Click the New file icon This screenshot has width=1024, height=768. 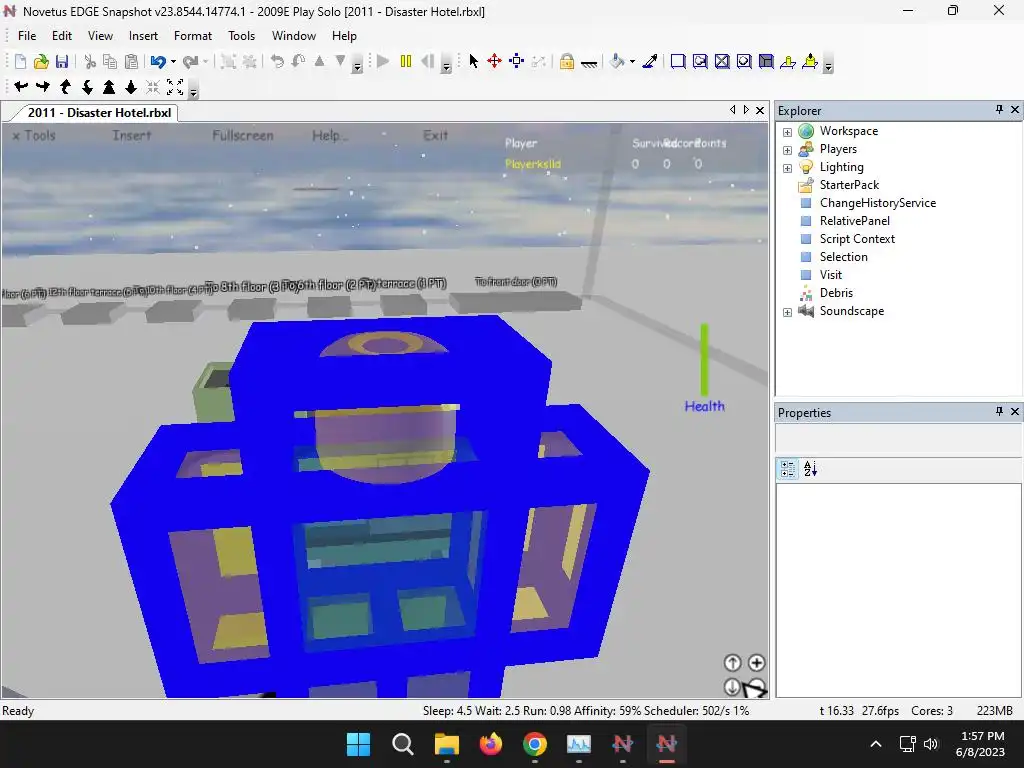(20, 61)
